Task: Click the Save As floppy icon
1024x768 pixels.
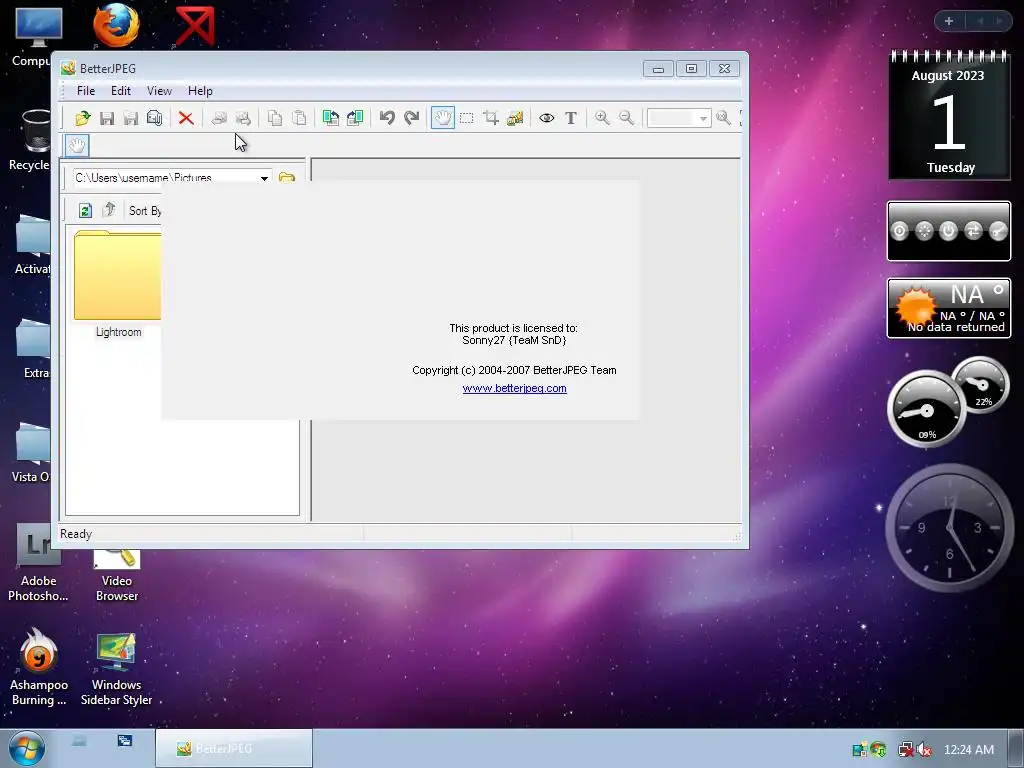Action: 131,118
